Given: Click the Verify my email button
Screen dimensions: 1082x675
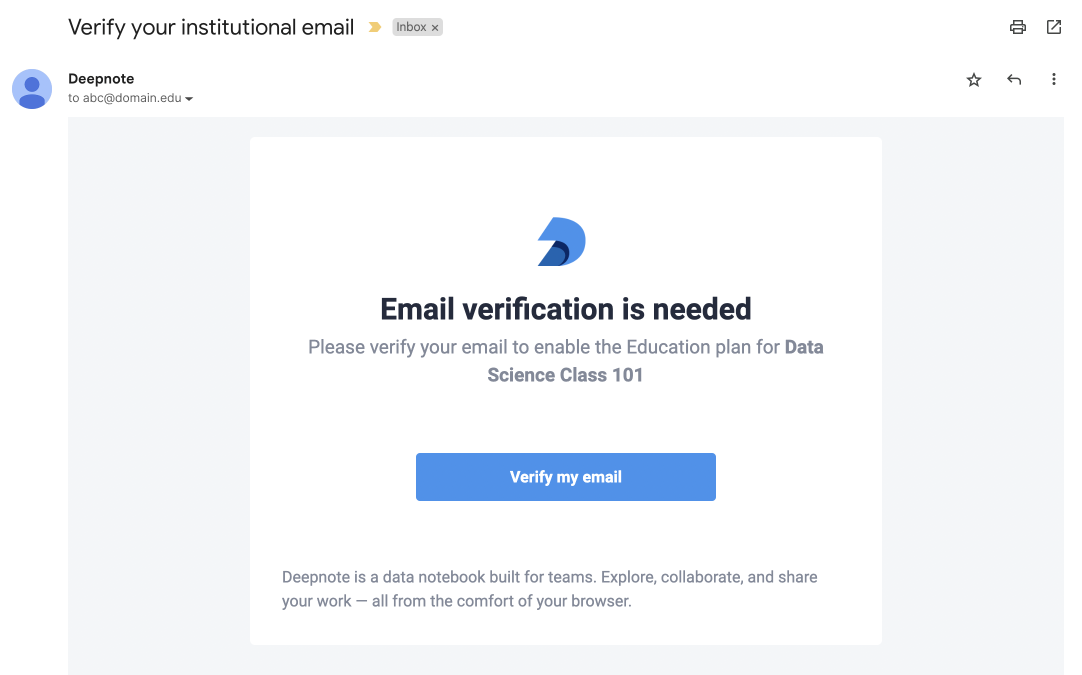Looking at the screenshot, I should point(566,477).
